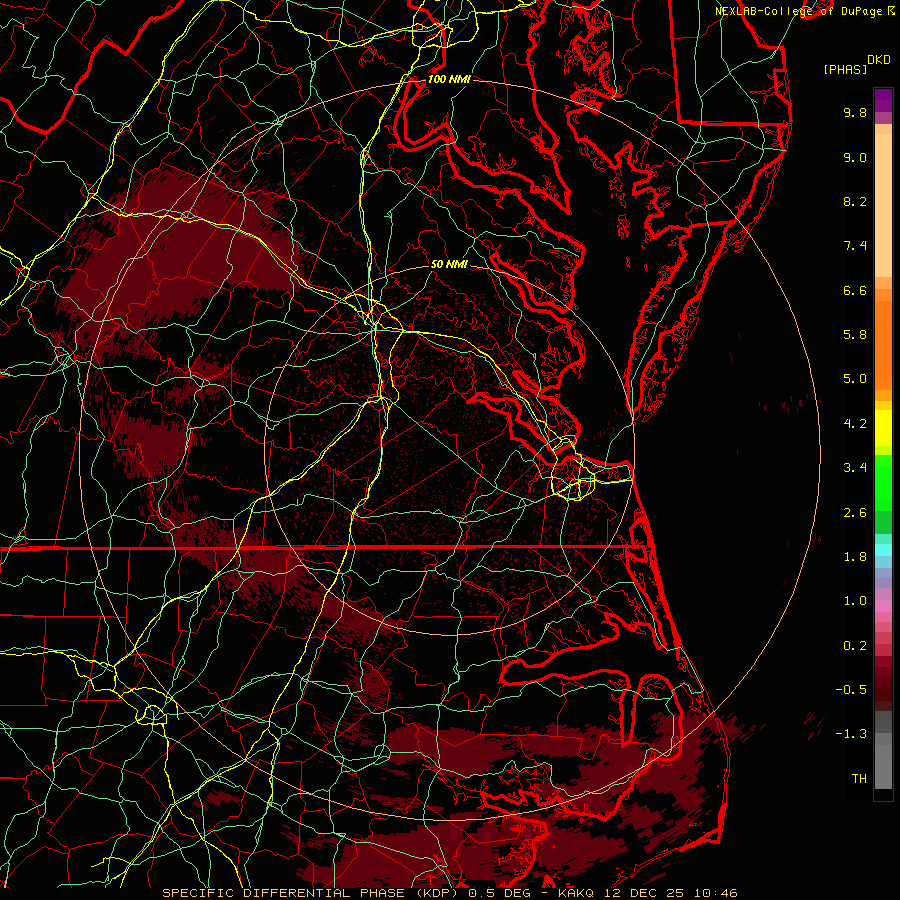Click the TH threshold label
The height and width of the screenshot is (900, 900).
click(x=859, y=779)
